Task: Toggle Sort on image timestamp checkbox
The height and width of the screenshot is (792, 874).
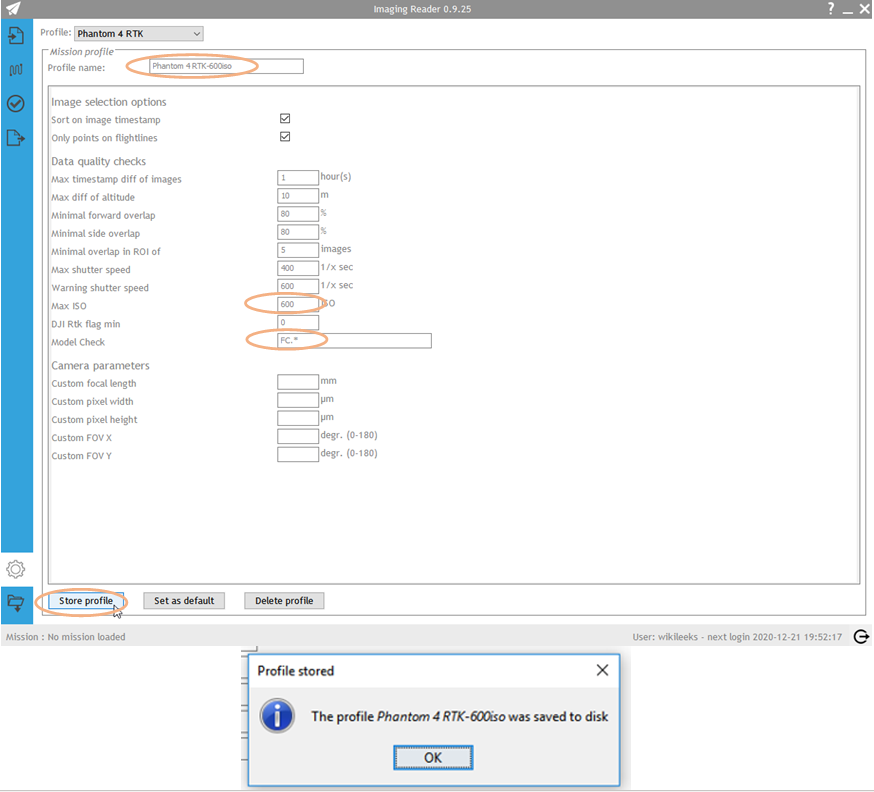Action: pos(285,118)
